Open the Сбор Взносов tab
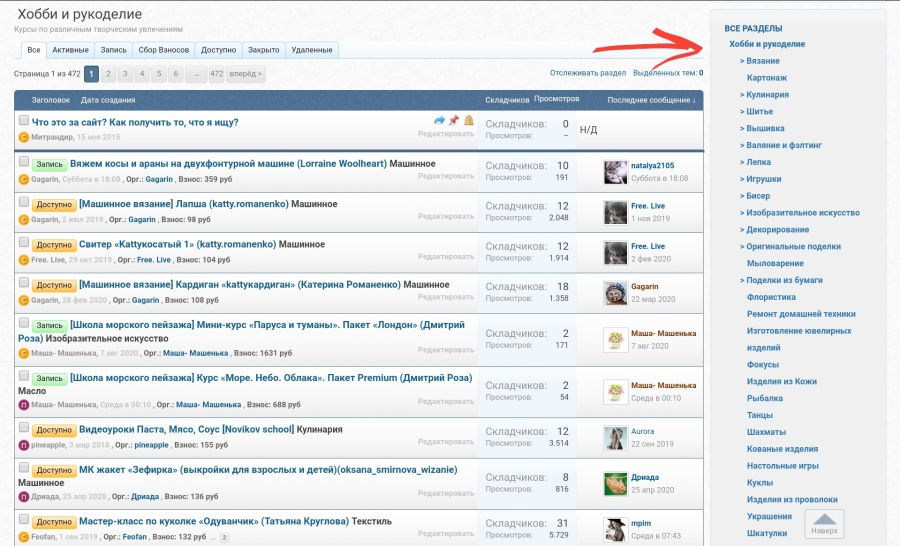This screenshot has height=546, width=900. click(164, 50)
